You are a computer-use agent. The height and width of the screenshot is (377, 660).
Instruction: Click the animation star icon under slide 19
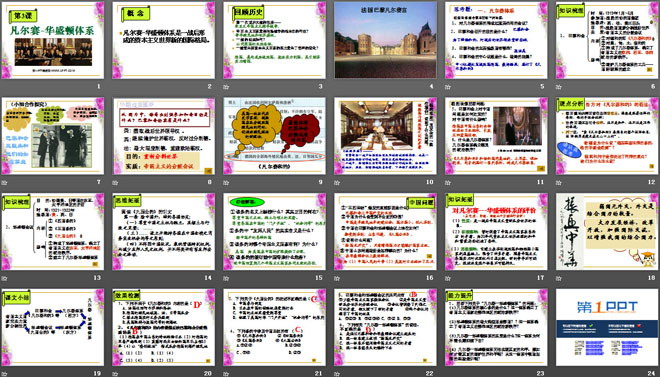[x=4, y=373]
